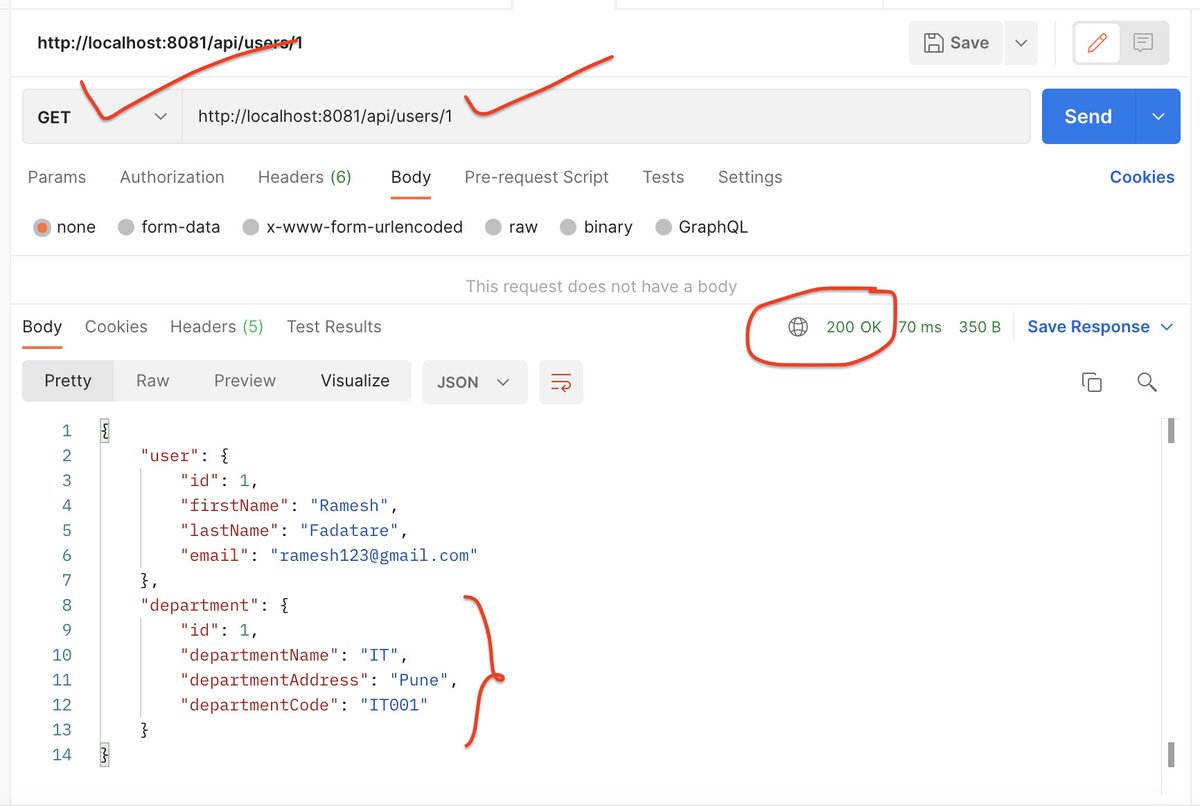Click the wrap lines icon beside JSON dropdown
This screenshot has height=806, width=1200.
tap(560, 382)
